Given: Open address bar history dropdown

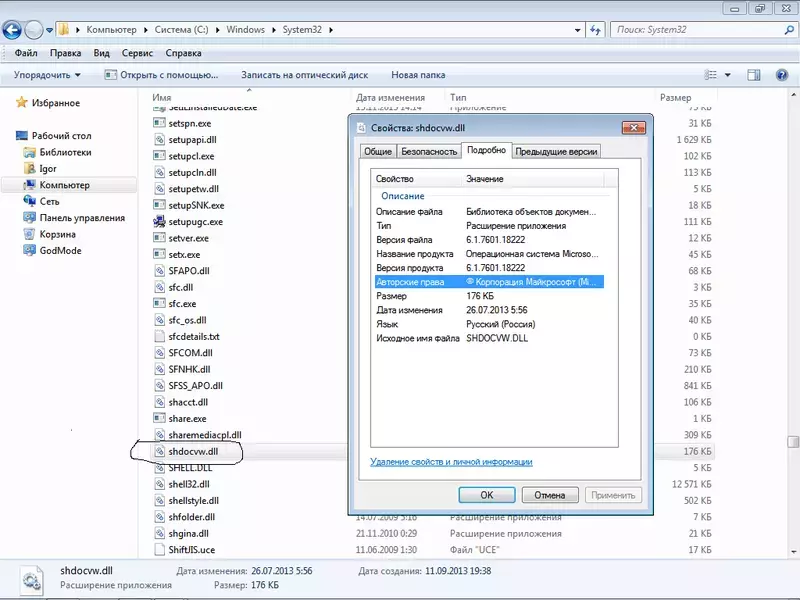Looking at the screenshot, I should (578, 30).
